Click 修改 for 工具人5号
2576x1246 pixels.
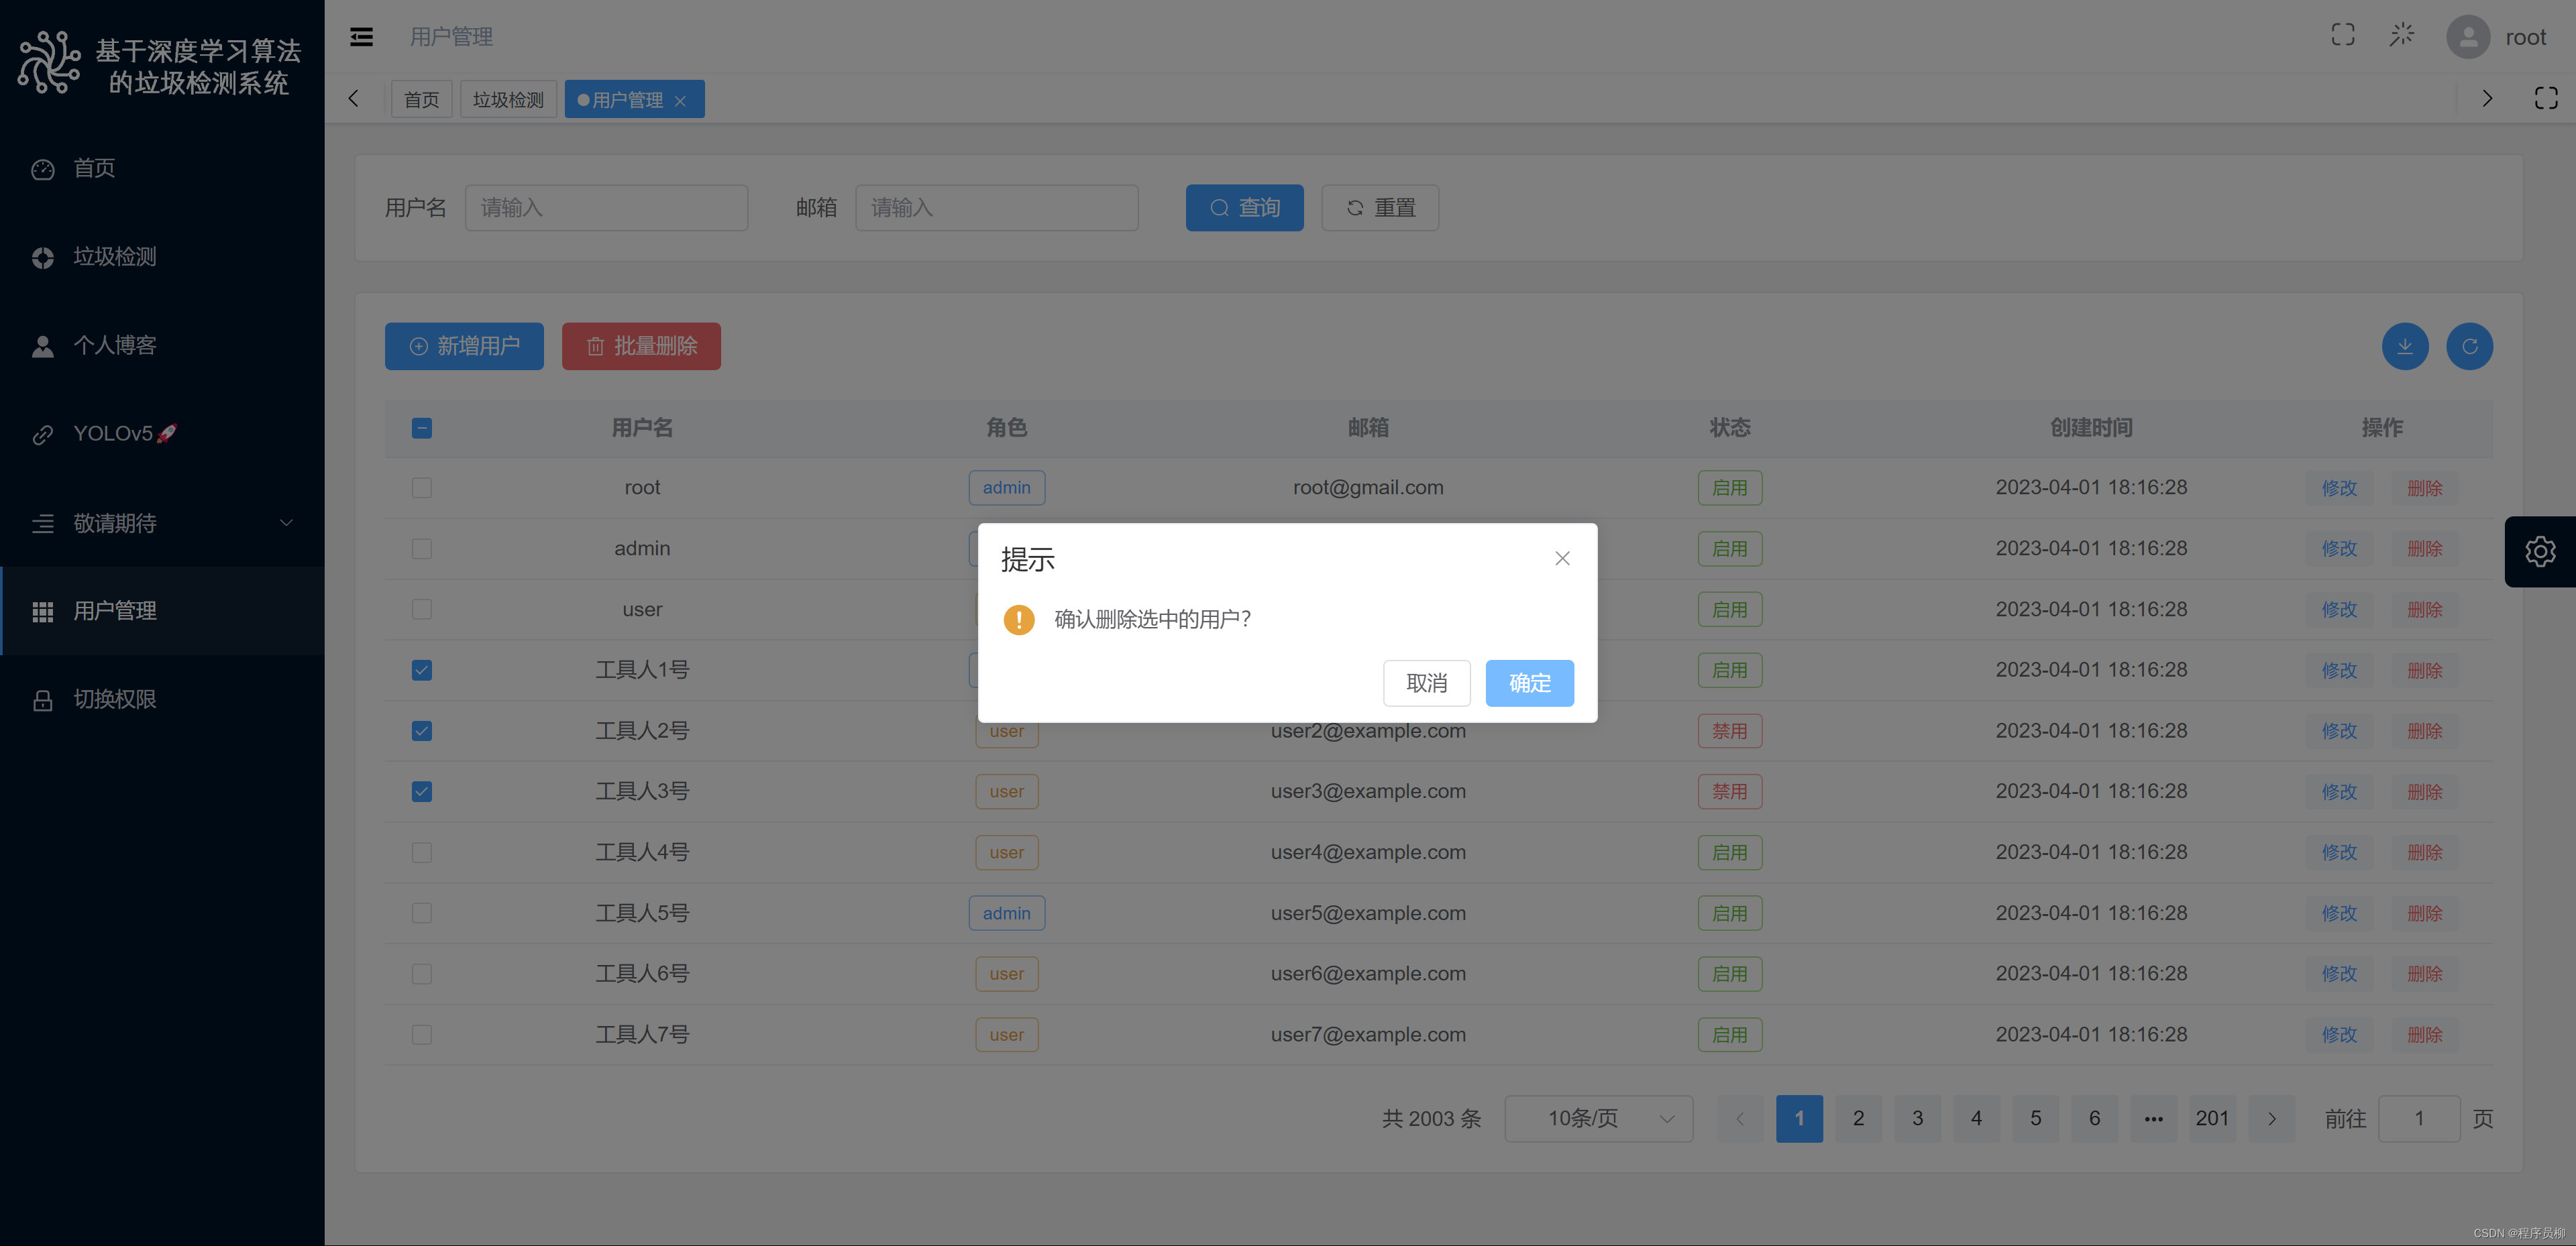pos(2339,913)
